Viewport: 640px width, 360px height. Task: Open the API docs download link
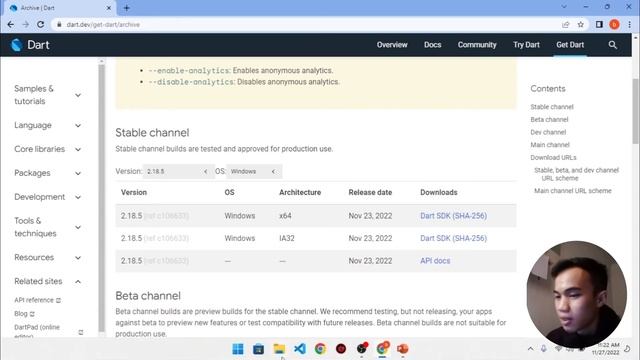point(435,260)
